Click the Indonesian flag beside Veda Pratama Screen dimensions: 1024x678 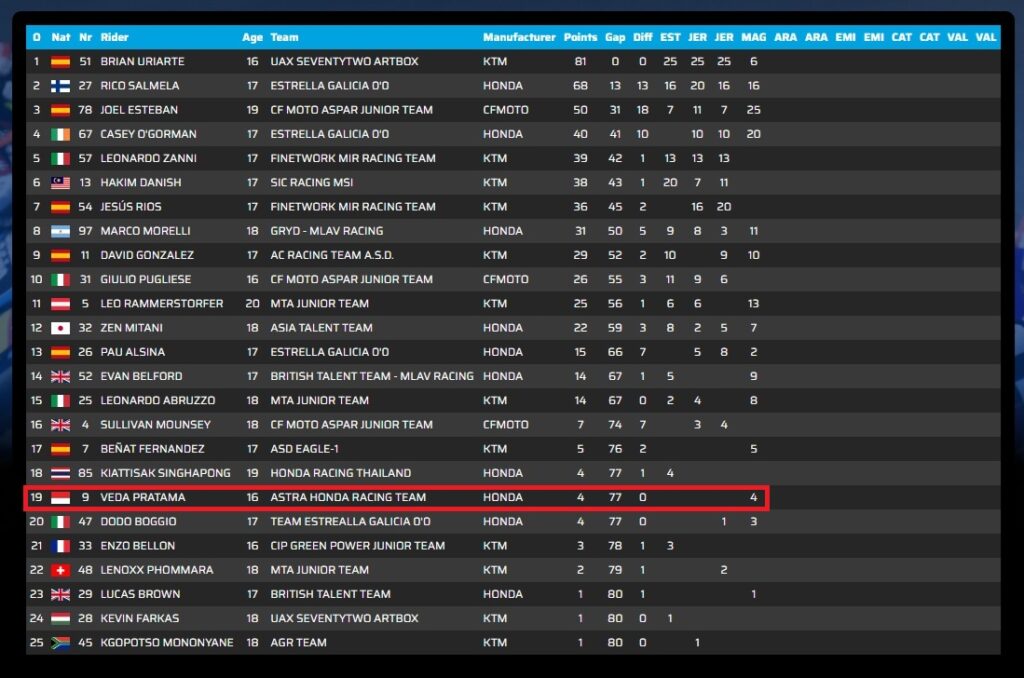60,497
